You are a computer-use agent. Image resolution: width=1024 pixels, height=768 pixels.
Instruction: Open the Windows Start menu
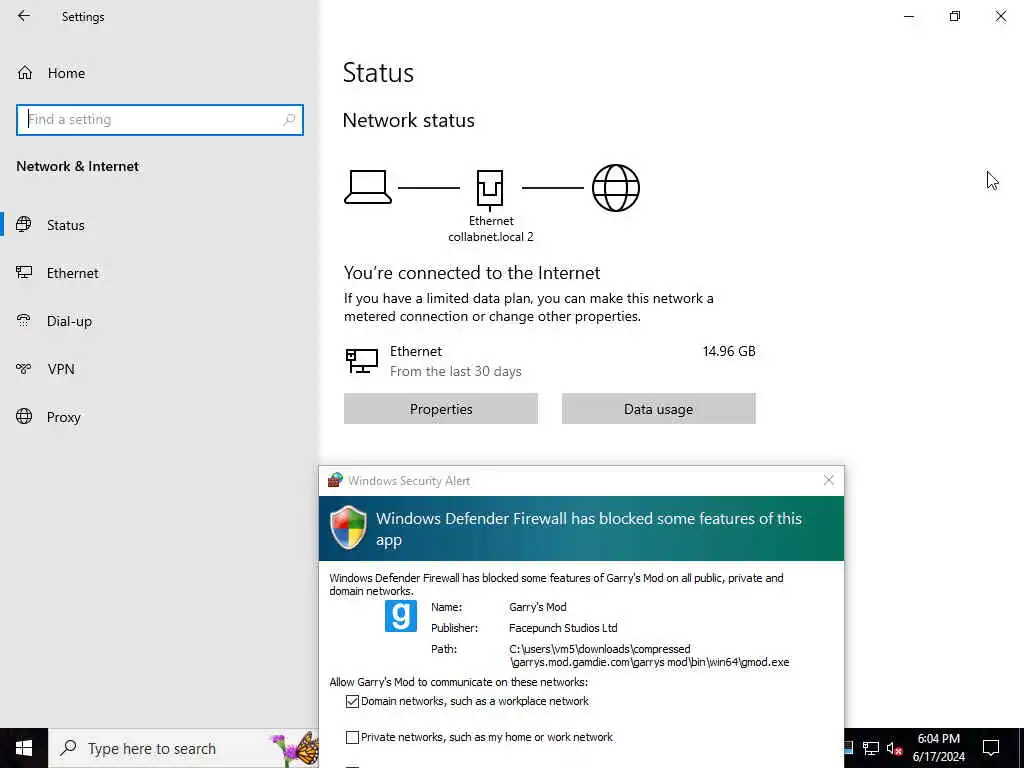pos(24,748)
